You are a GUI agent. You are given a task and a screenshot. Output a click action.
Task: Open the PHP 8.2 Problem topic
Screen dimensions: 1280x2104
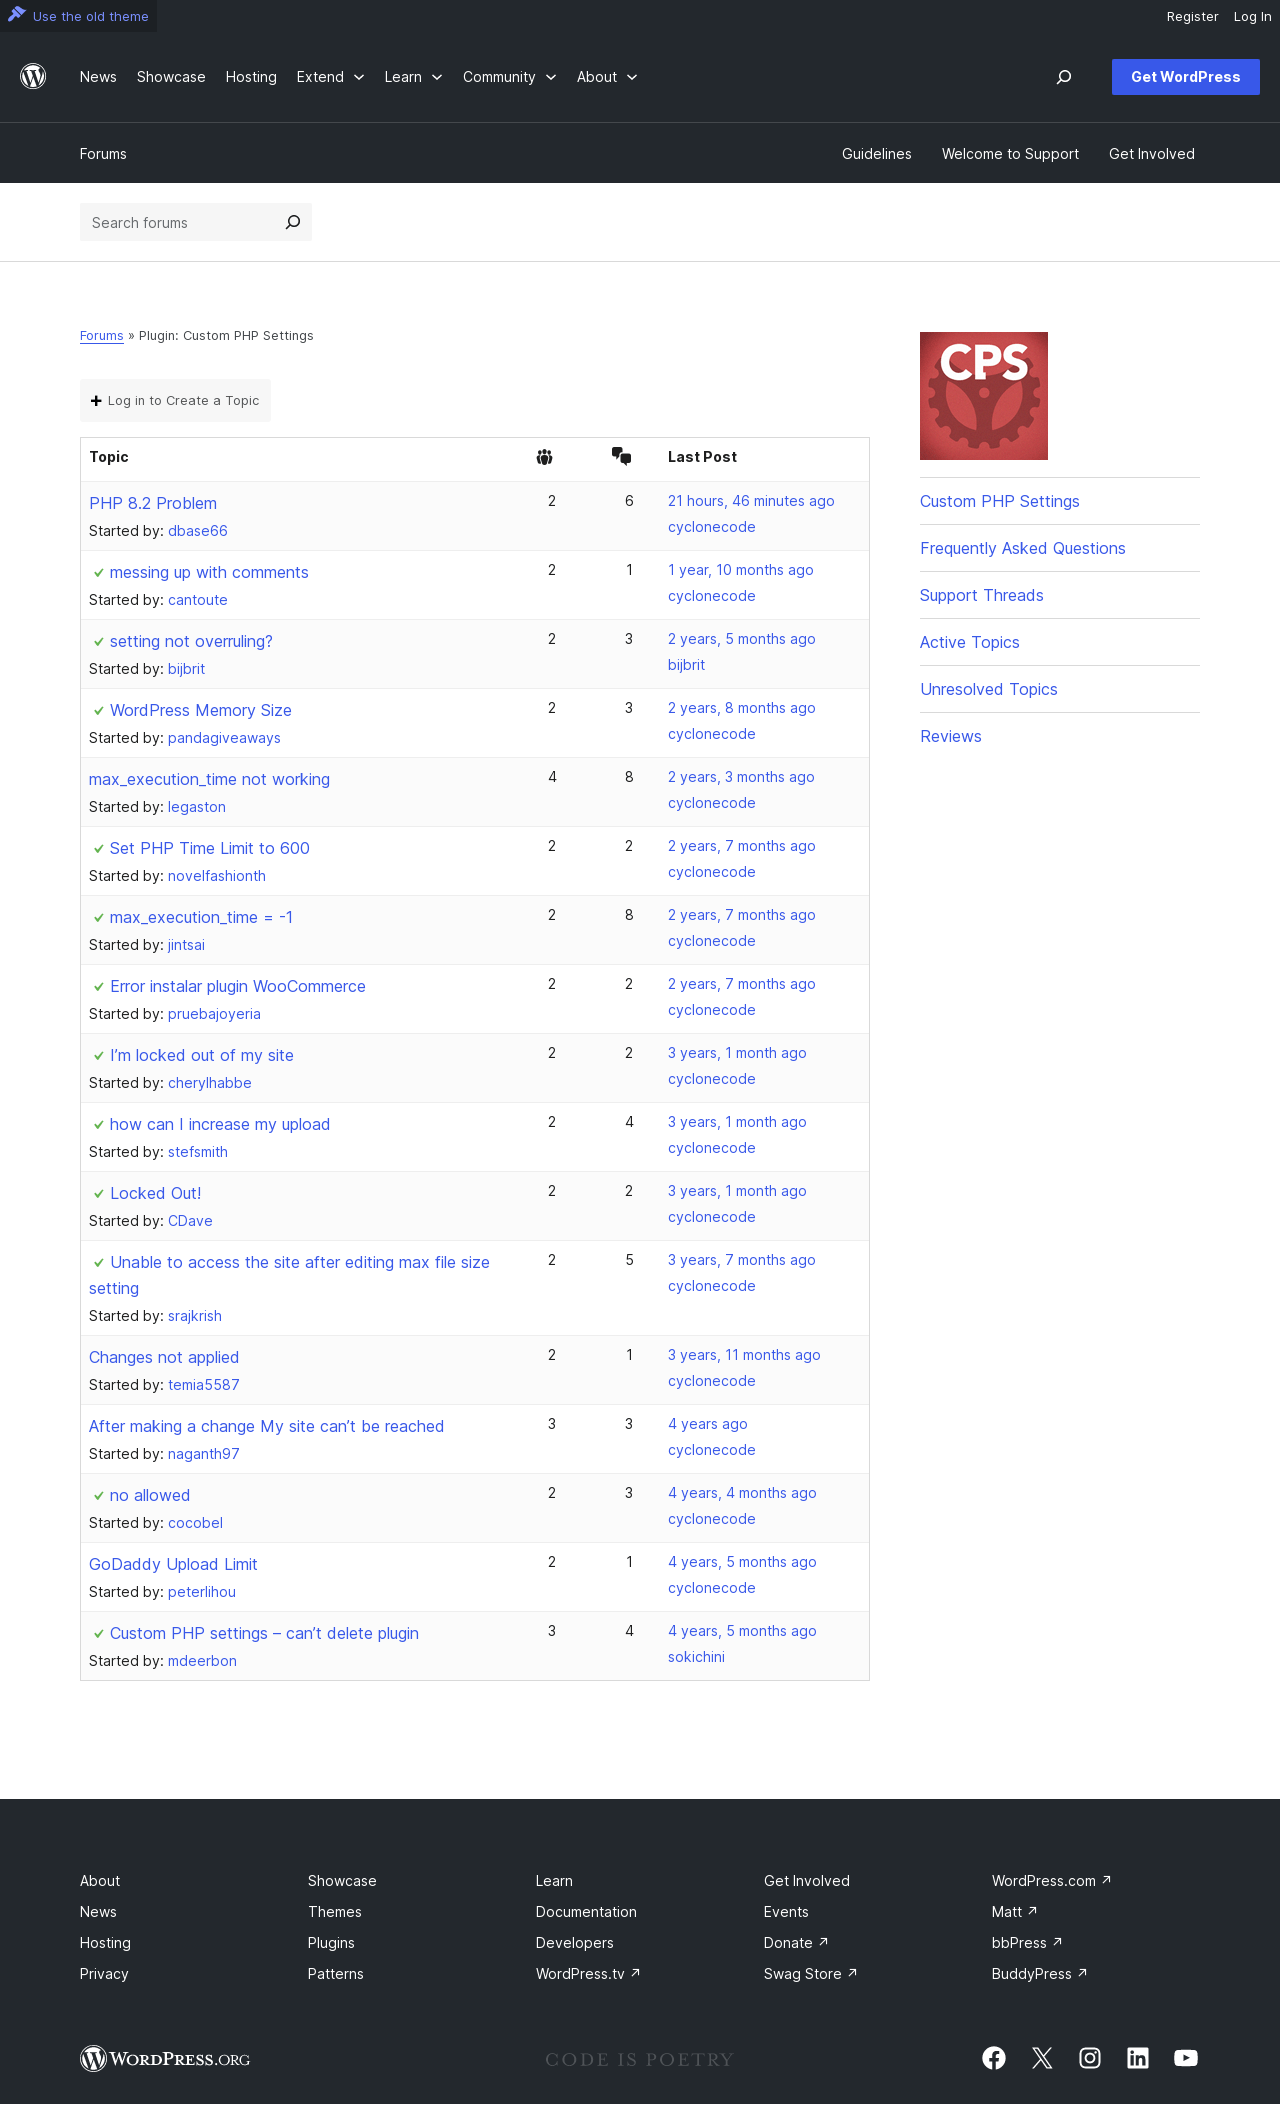click(153, 503)
